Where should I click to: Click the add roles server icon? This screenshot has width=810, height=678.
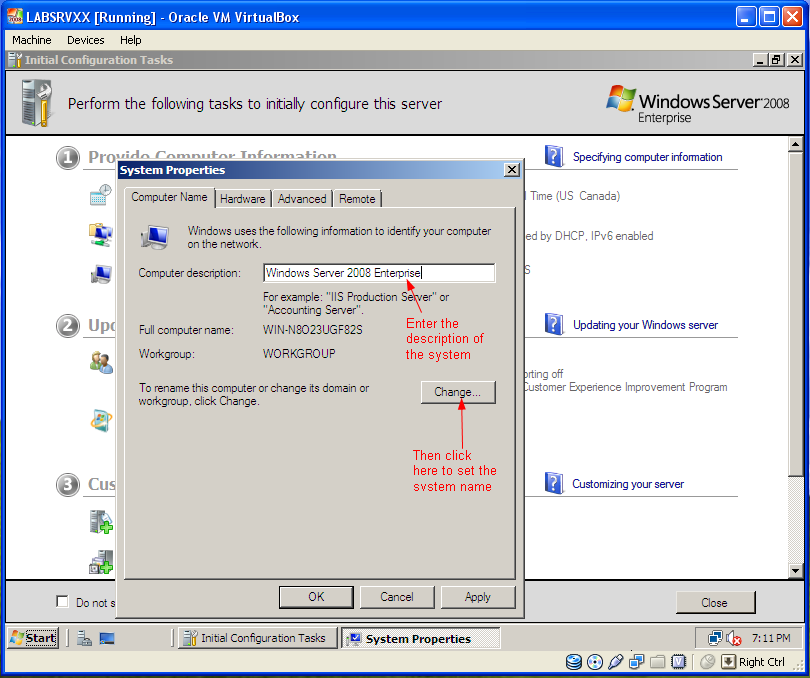[x=101, y=522]
